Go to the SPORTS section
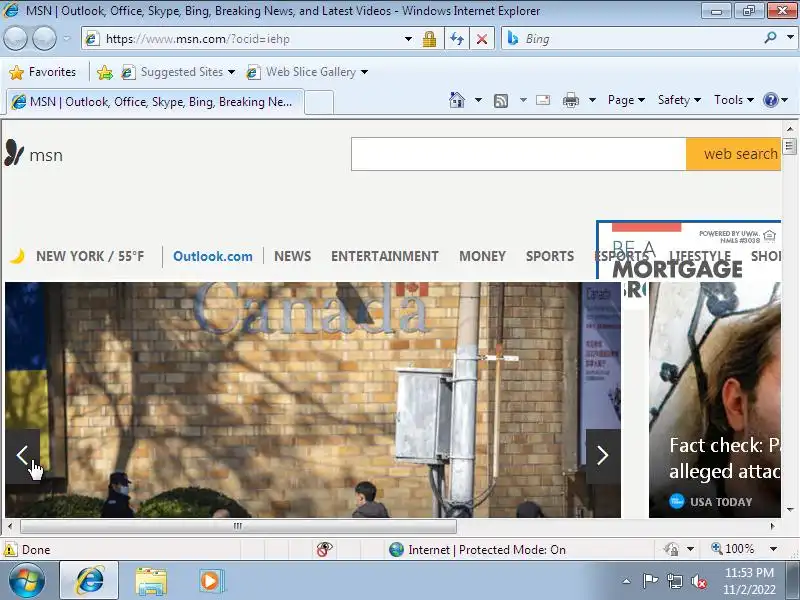Viewport: 800px width, 600px height. pos(550,256)
